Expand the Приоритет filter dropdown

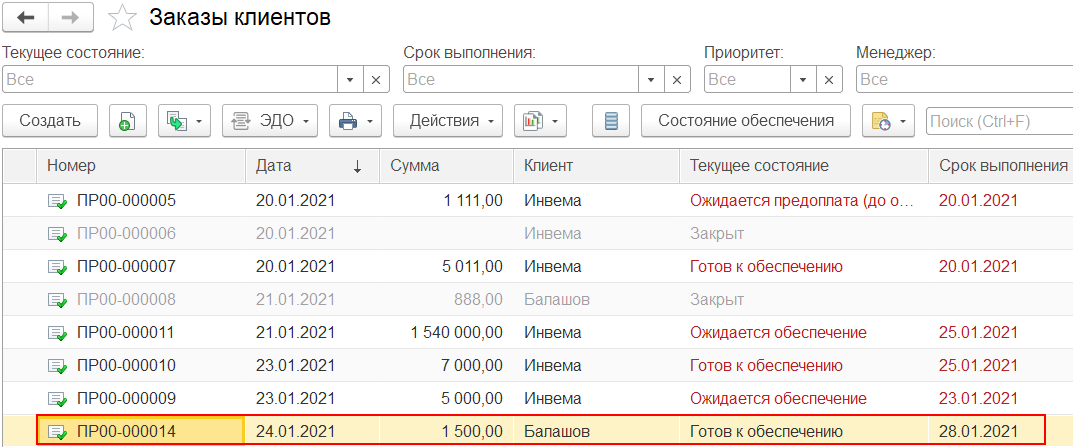click(803, 79)
